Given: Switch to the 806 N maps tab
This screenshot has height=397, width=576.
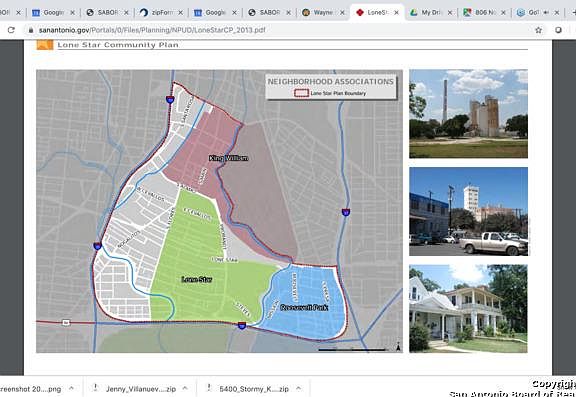Looking at the screenshot, I should click(485, 12).
